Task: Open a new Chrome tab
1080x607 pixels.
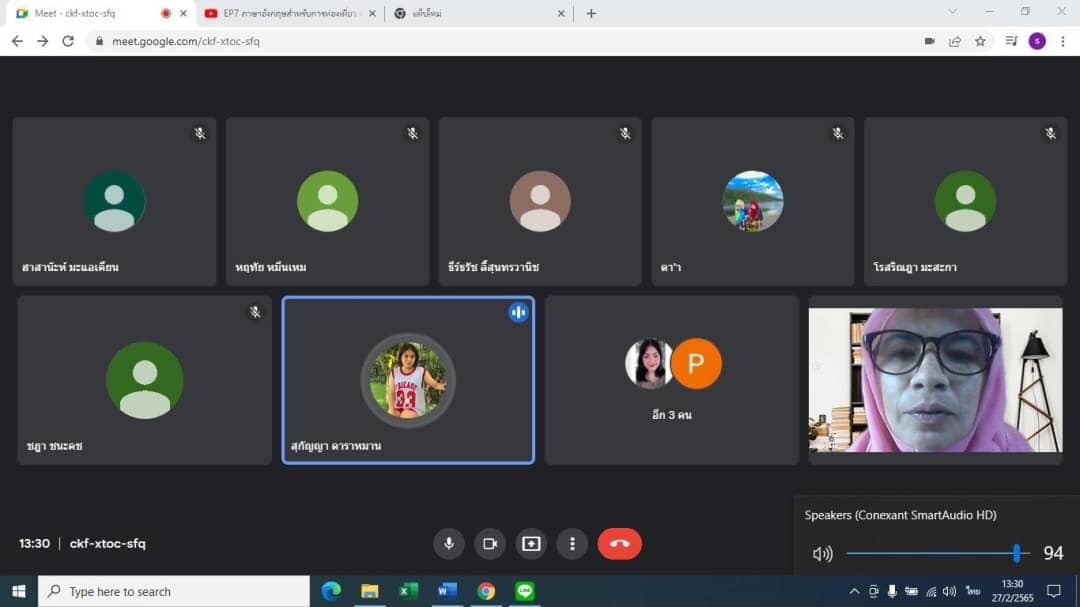Action: coord(591,13)
